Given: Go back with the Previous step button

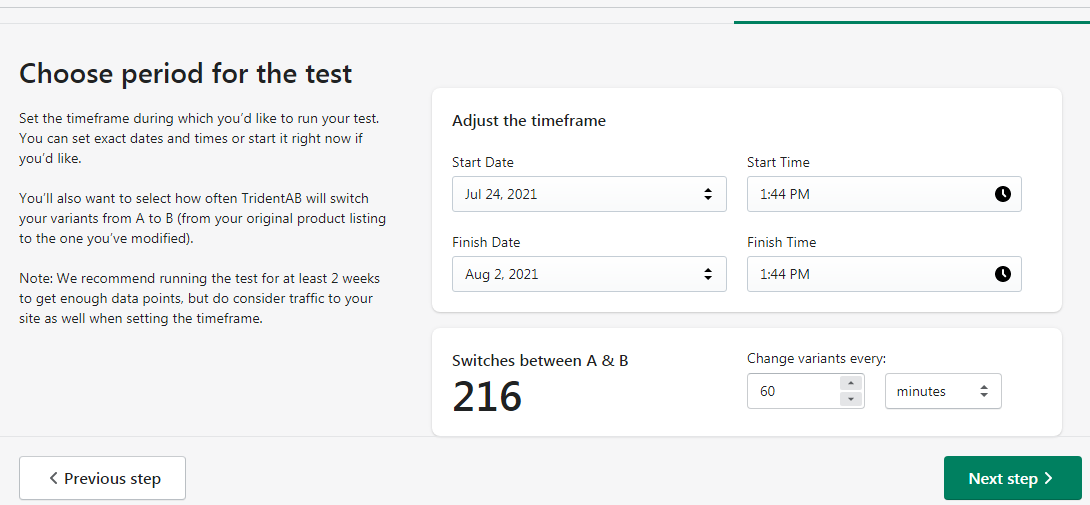Looking at the screenshot, I should click(x=103, y=479).
